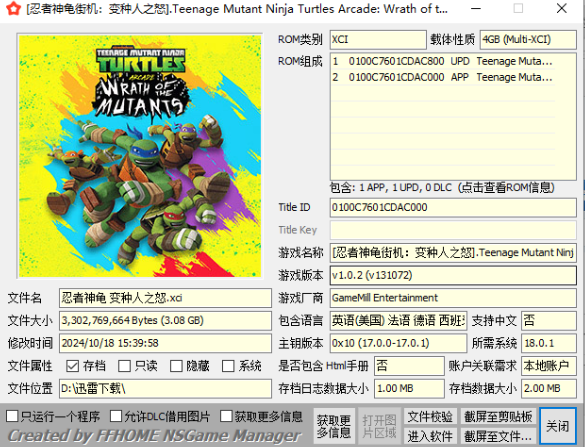Click the 载体性质 field showing 4GB (Multi-XCI)

pyautogui.click(x=528, y=40)
